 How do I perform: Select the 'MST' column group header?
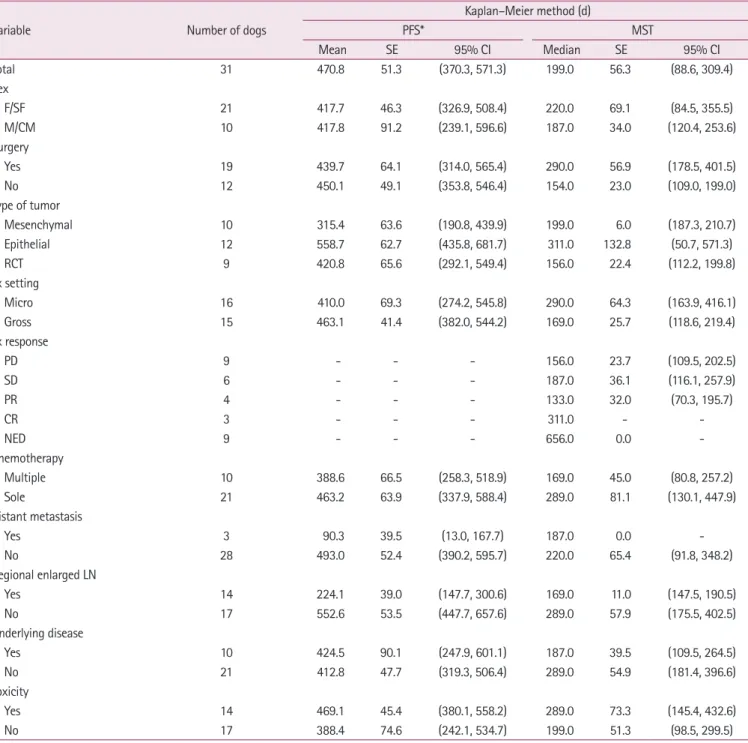tap(642, 31)
